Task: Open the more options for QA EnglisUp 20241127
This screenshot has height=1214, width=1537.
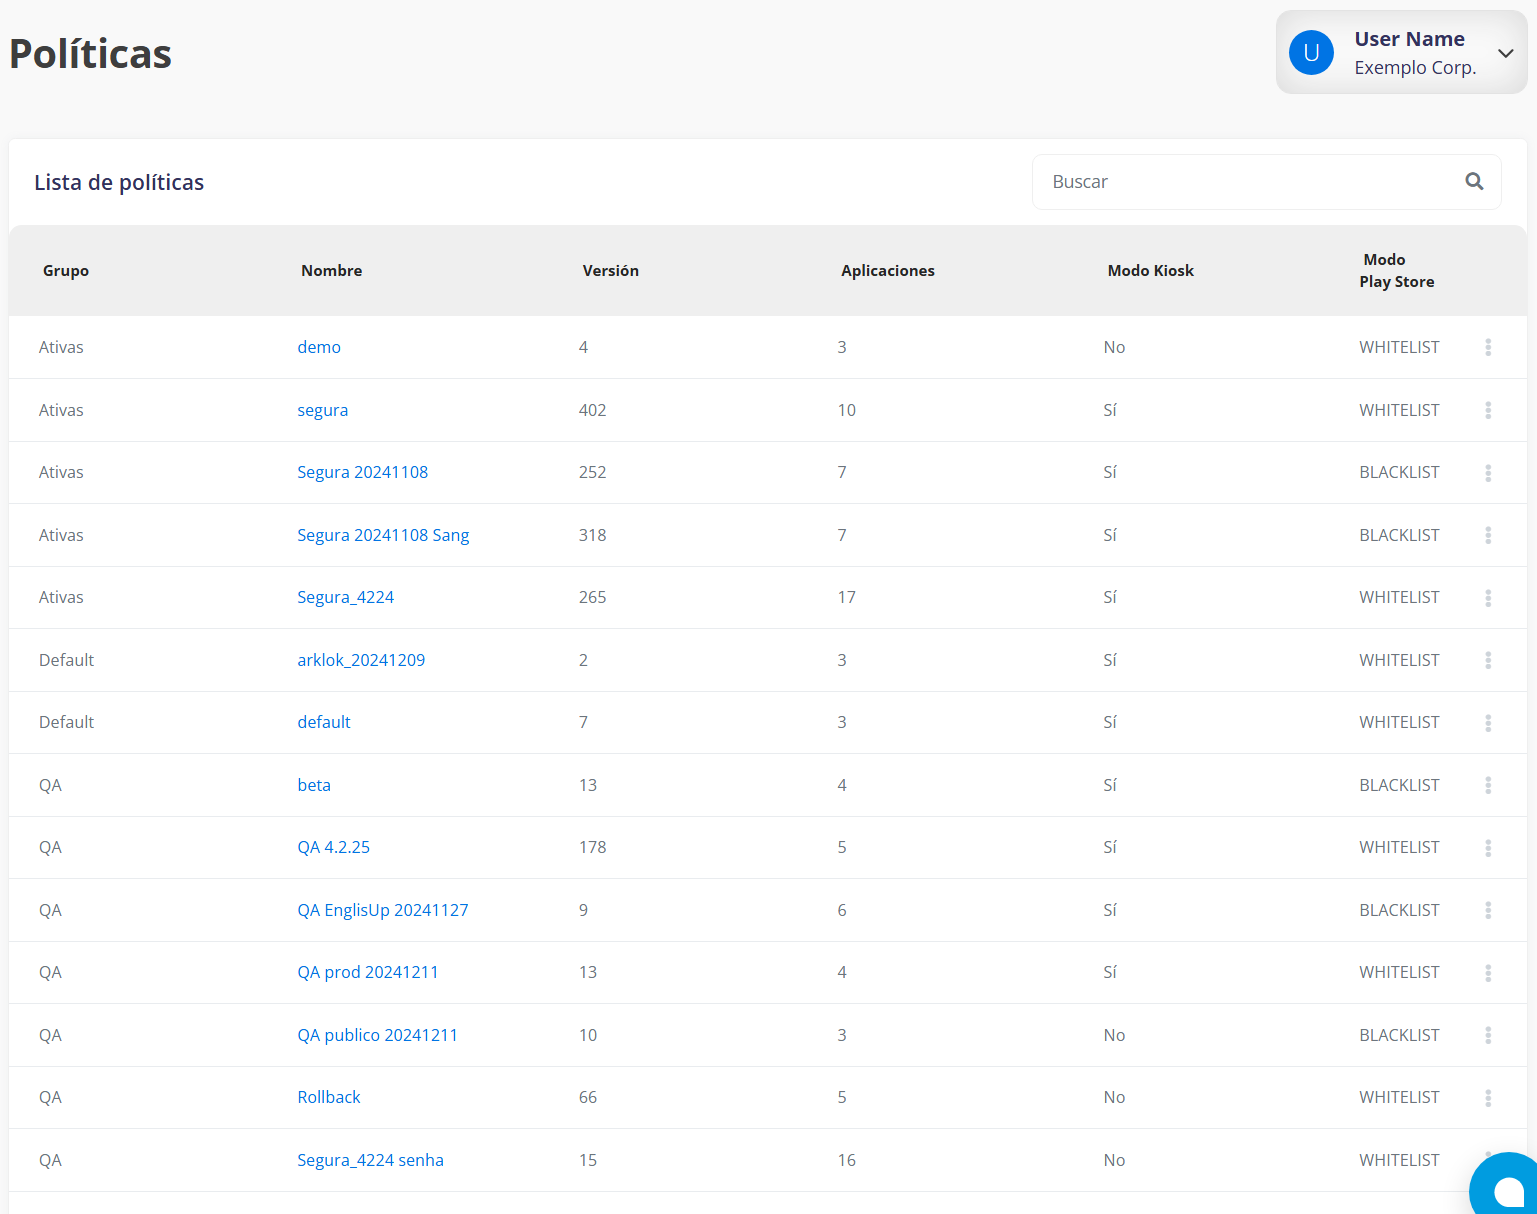Action: pyautogui.click(x=1488, y=910)
